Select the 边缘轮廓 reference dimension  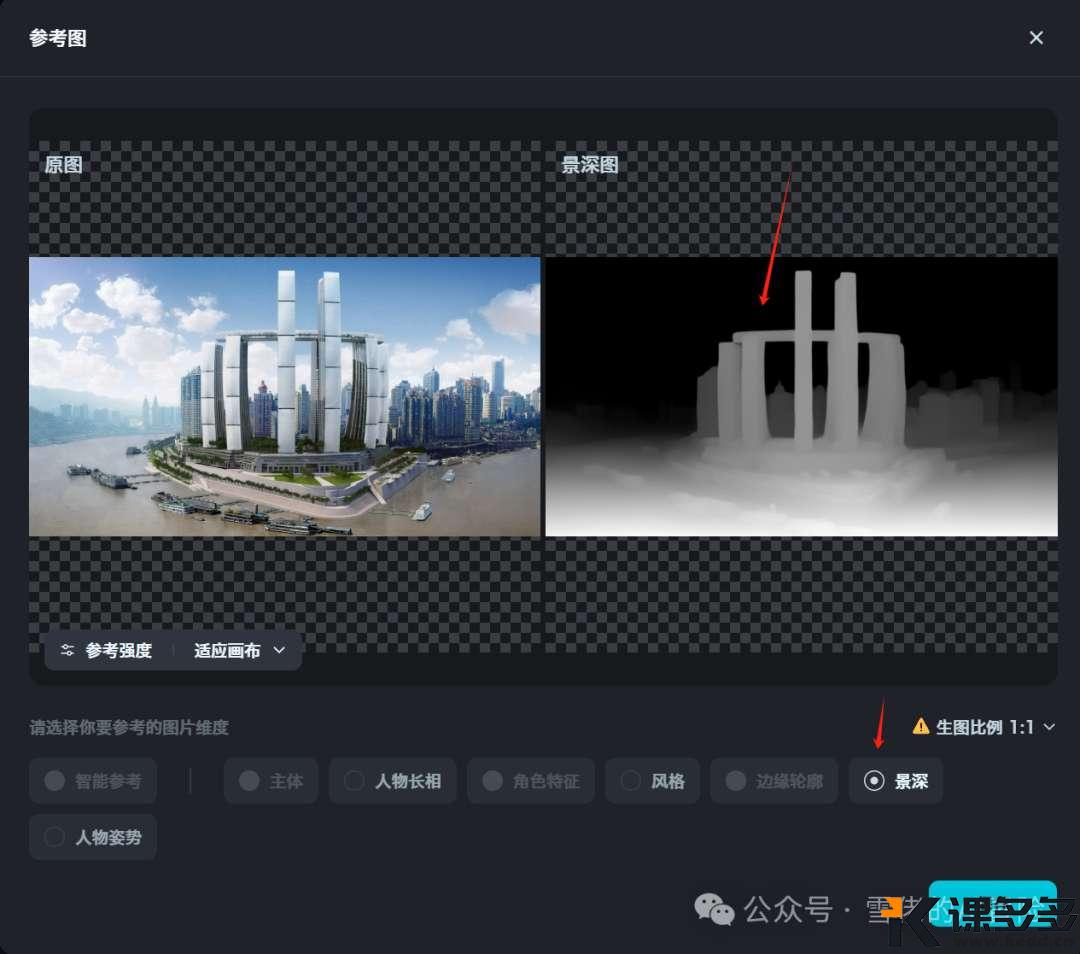pyautogui.click(x=773, y=781)
